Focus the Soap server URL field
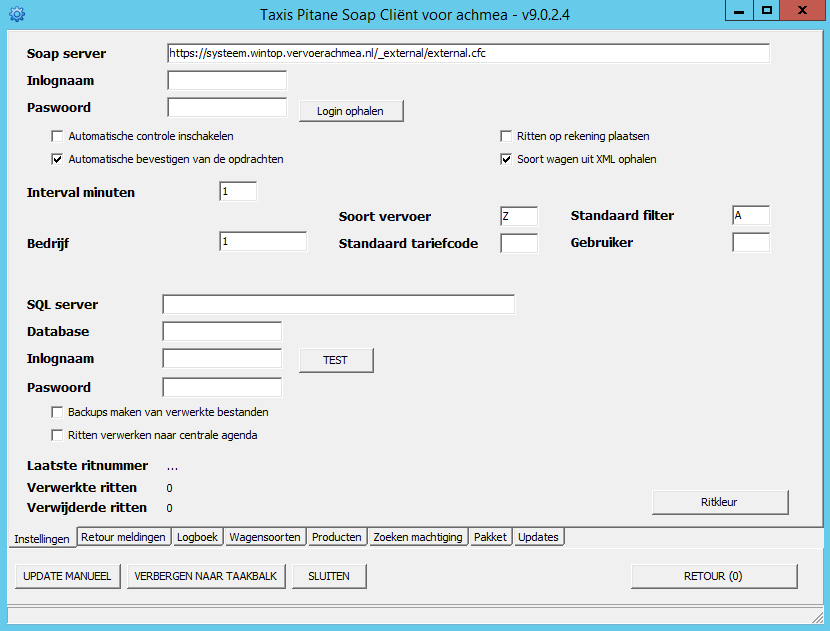 click(x=468, y=53)
